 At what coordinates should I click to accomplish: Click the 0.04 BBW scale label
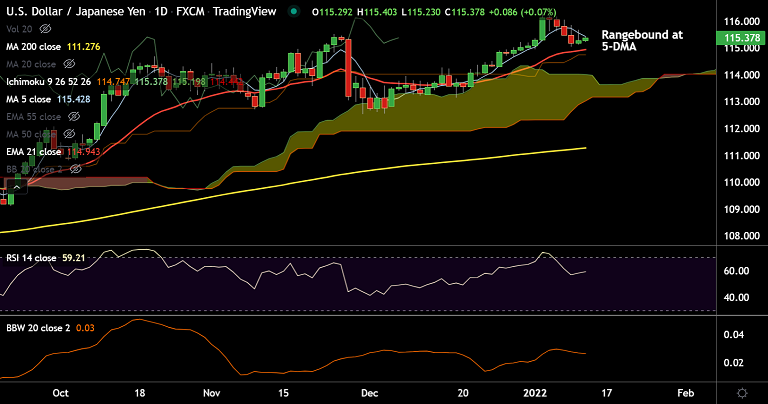(734, 334)
